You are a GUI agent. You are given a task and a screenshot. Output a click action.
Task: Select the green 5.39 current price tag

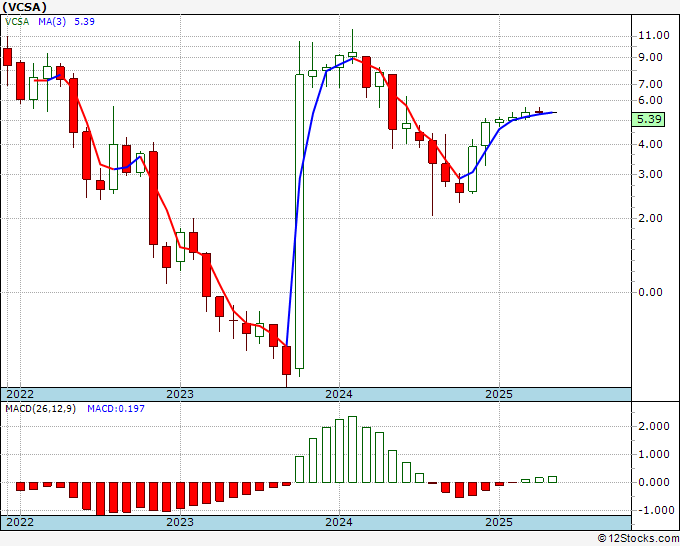(x=648, y=119)
